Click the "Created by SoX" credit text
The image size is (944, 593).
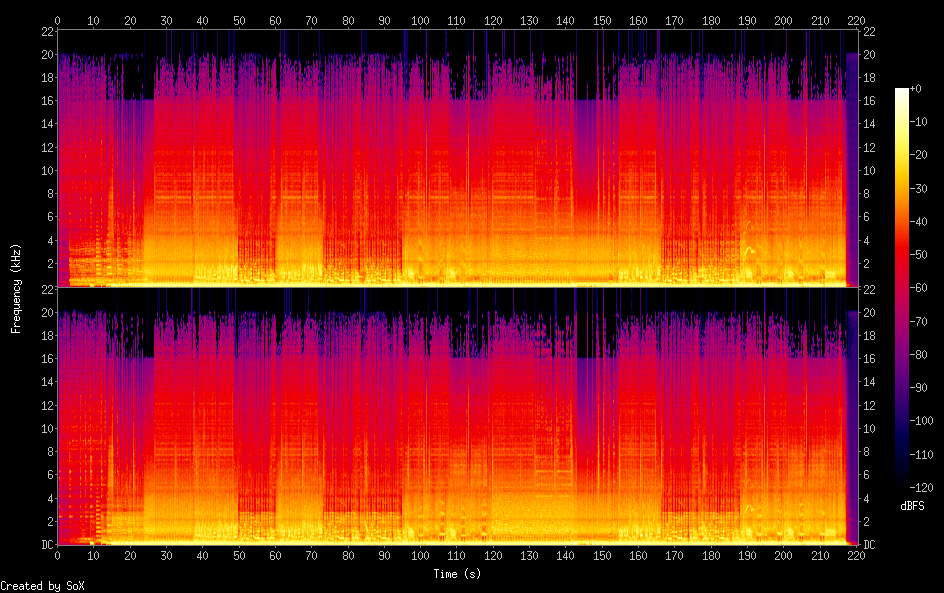click(x=42, y=585)
